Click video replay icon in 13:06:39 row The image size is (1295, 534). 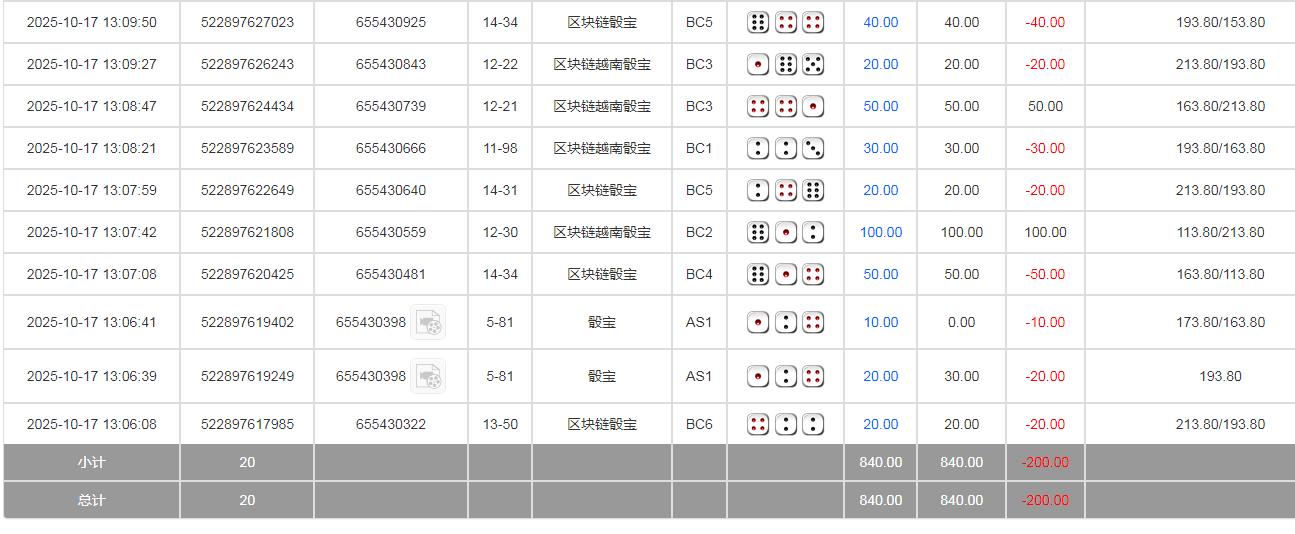[428, 376]
